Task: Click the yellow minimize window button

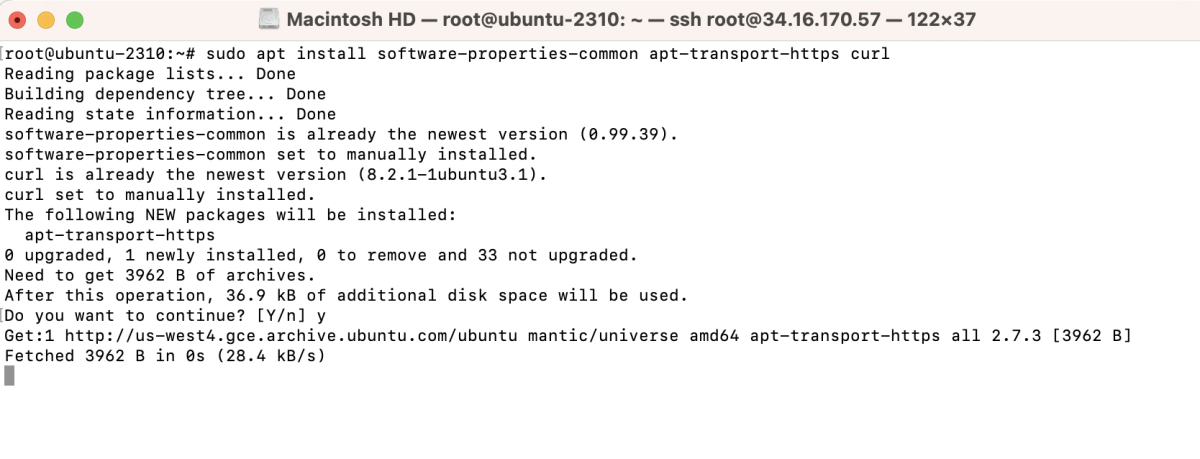Action: 46,20
